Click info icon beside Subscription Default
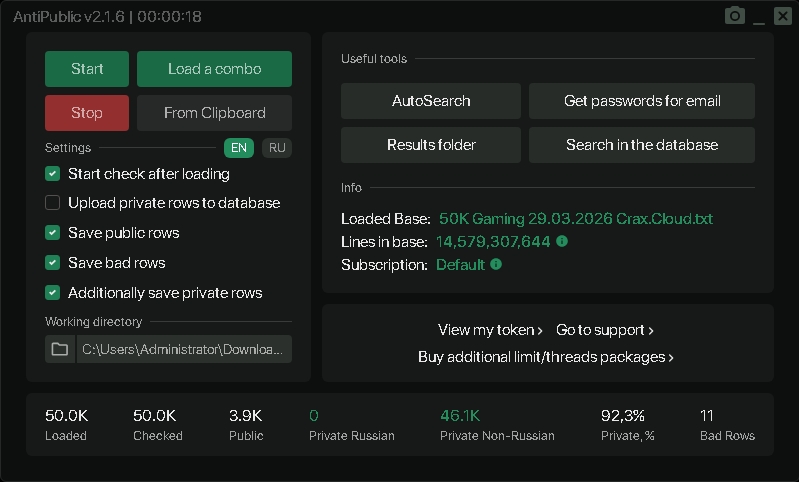Screen dimensions: 799x482 click(496, 265)
